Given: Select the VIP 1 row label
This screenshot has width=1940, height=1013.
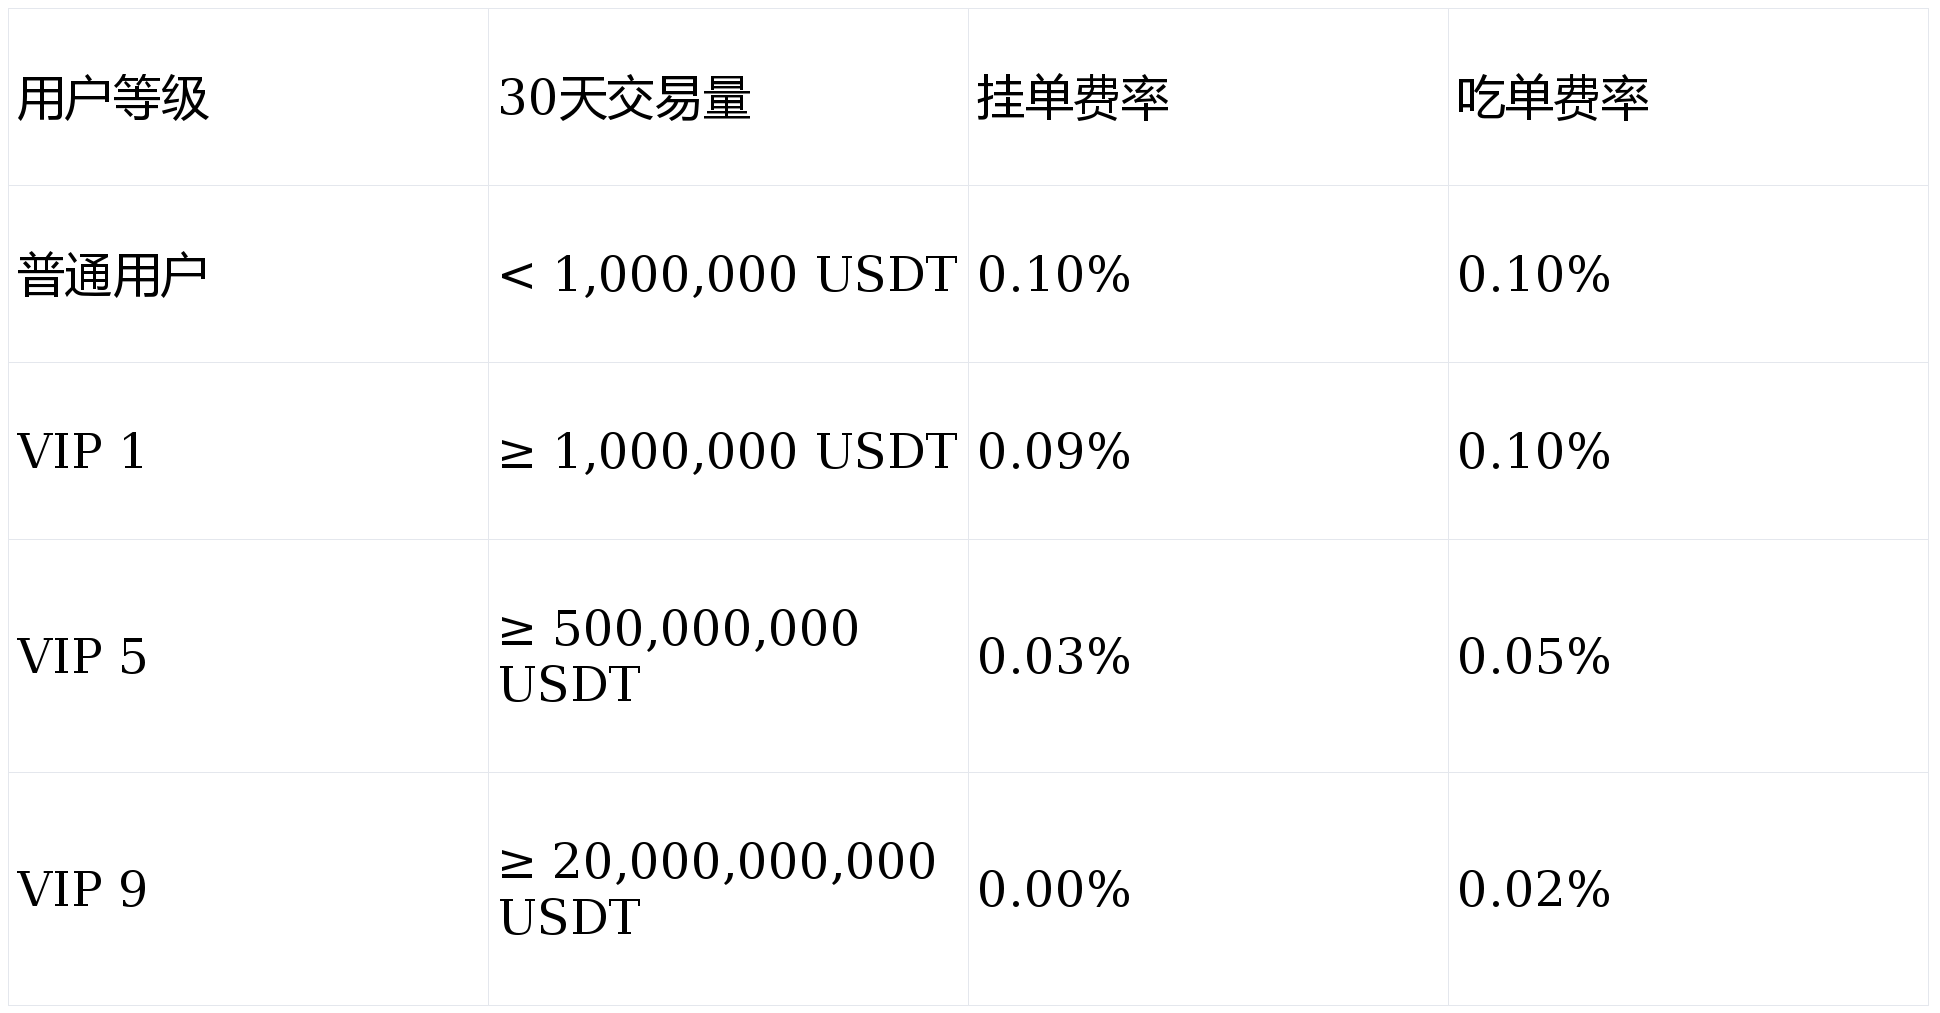Looking at the screenshot, I should pos(82,451).
